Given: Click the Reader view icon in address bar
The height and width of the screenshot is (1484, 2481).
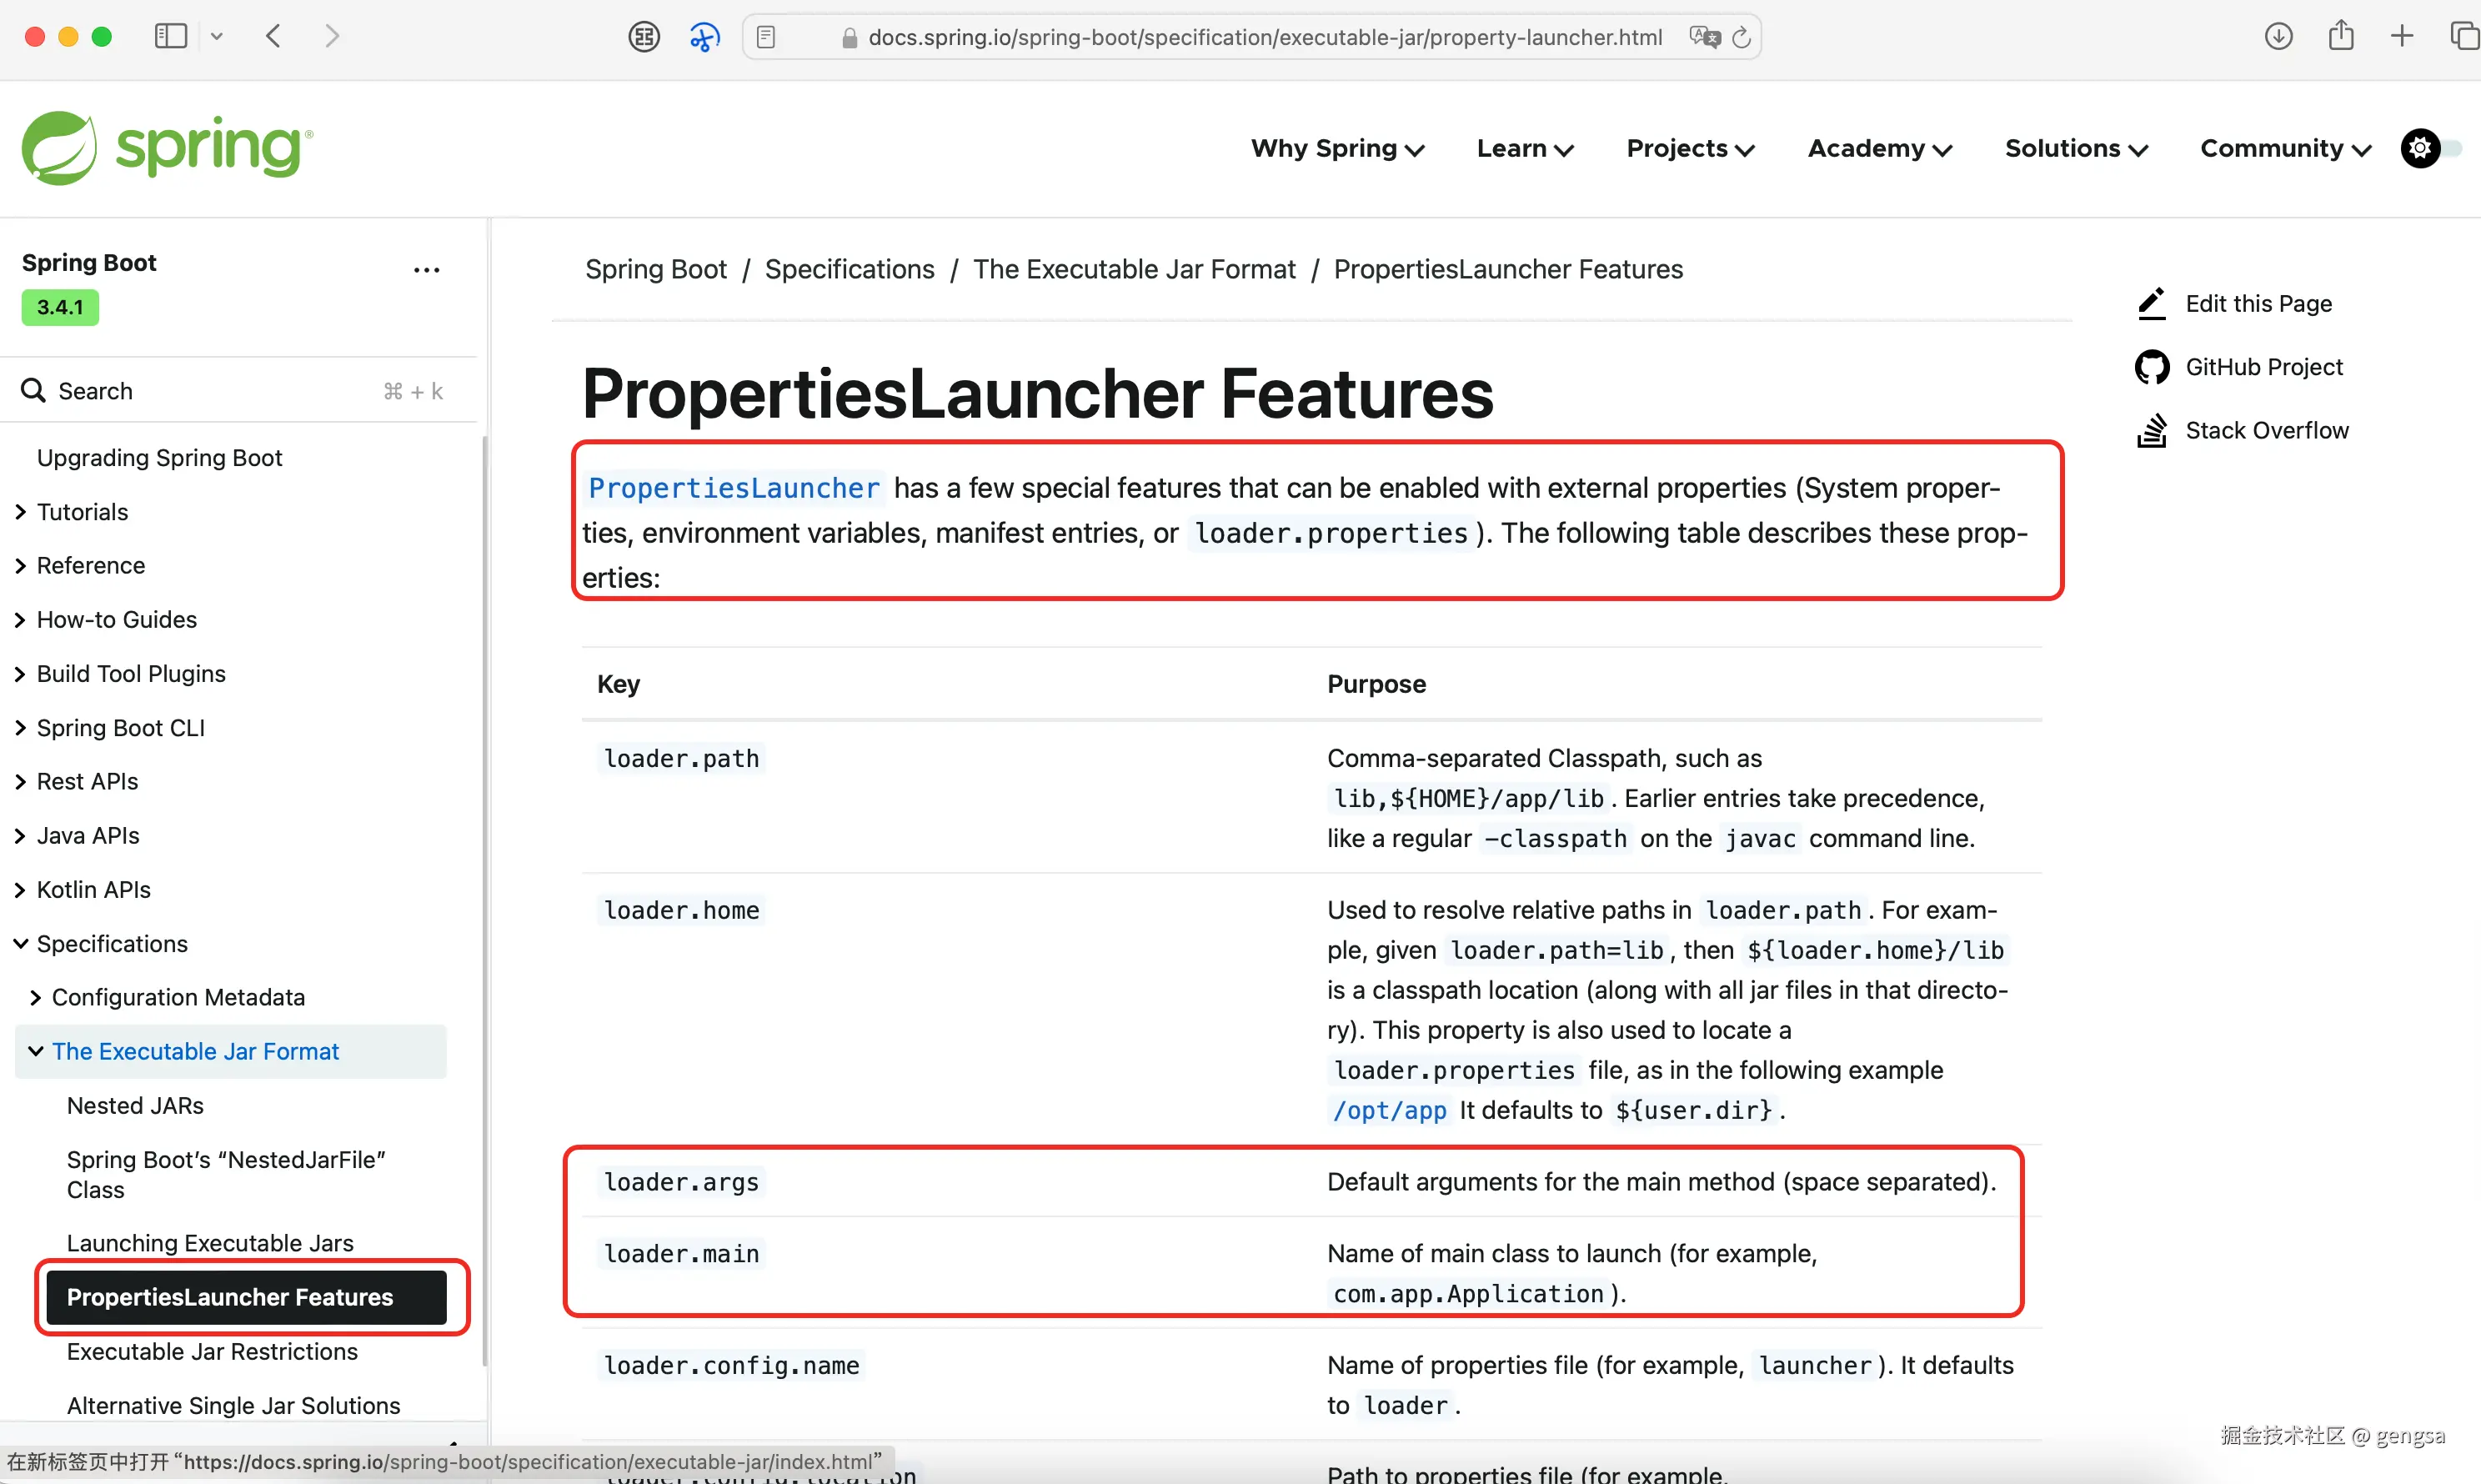Looking at the screenshot, I should coord(766,37).
